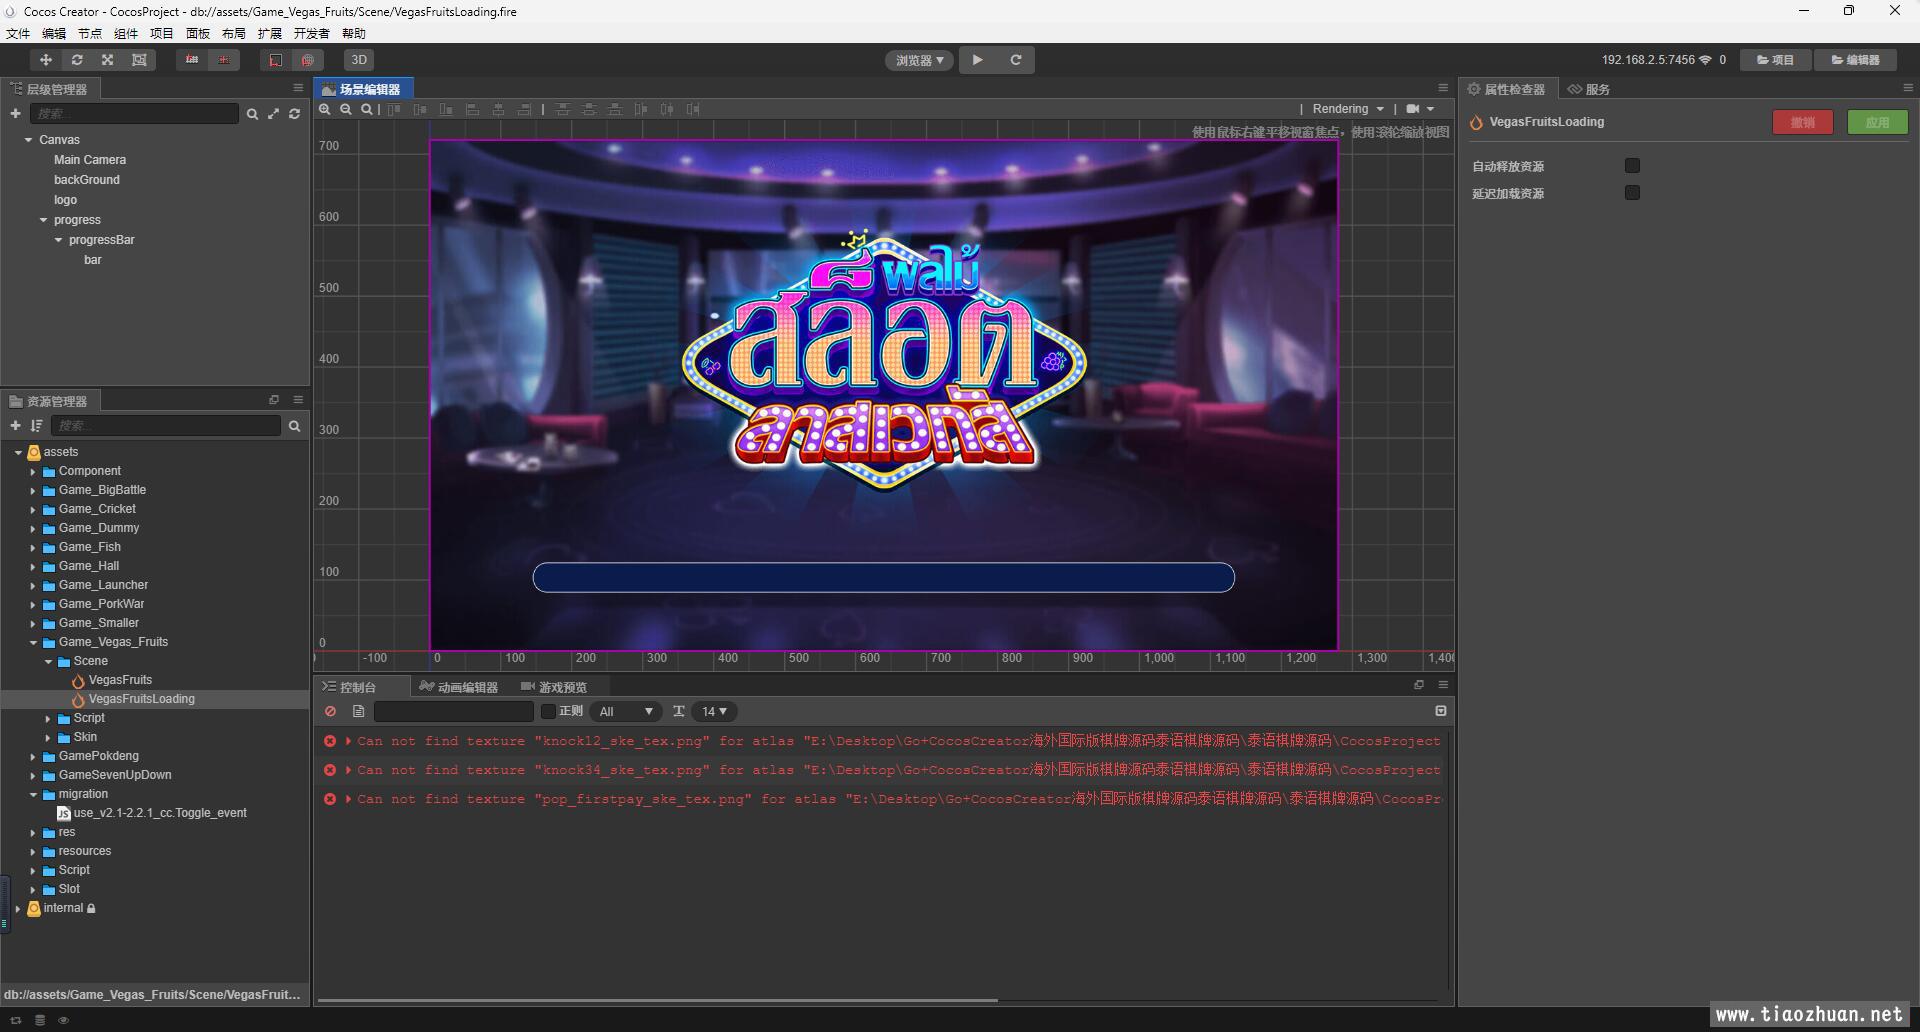Screen dimensions: 1920x1032
Task: Select the VegasFruits scene asset
Action: pyautogui.click(x=120, y=680)
